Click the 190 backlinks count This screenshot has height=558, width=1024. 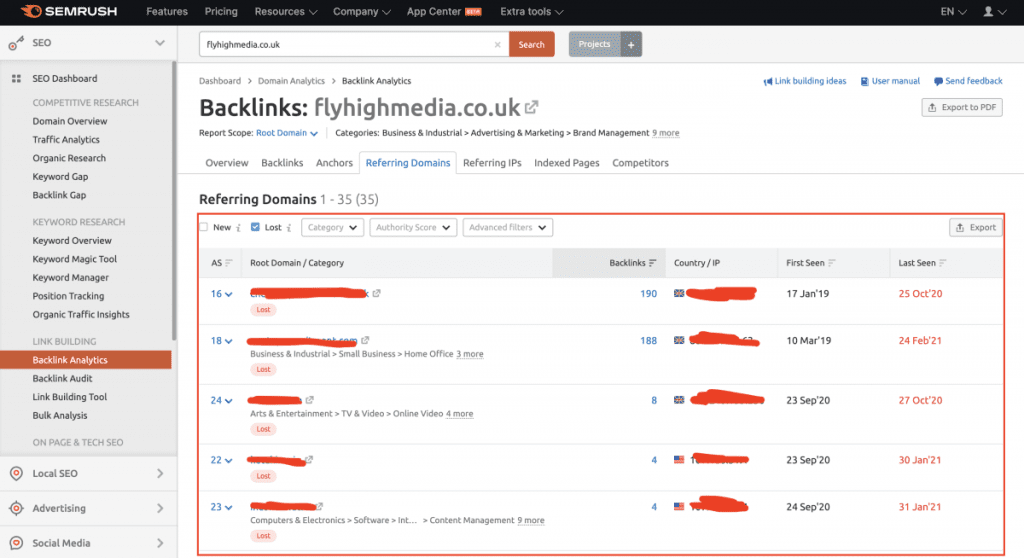(x=648, y=294)
